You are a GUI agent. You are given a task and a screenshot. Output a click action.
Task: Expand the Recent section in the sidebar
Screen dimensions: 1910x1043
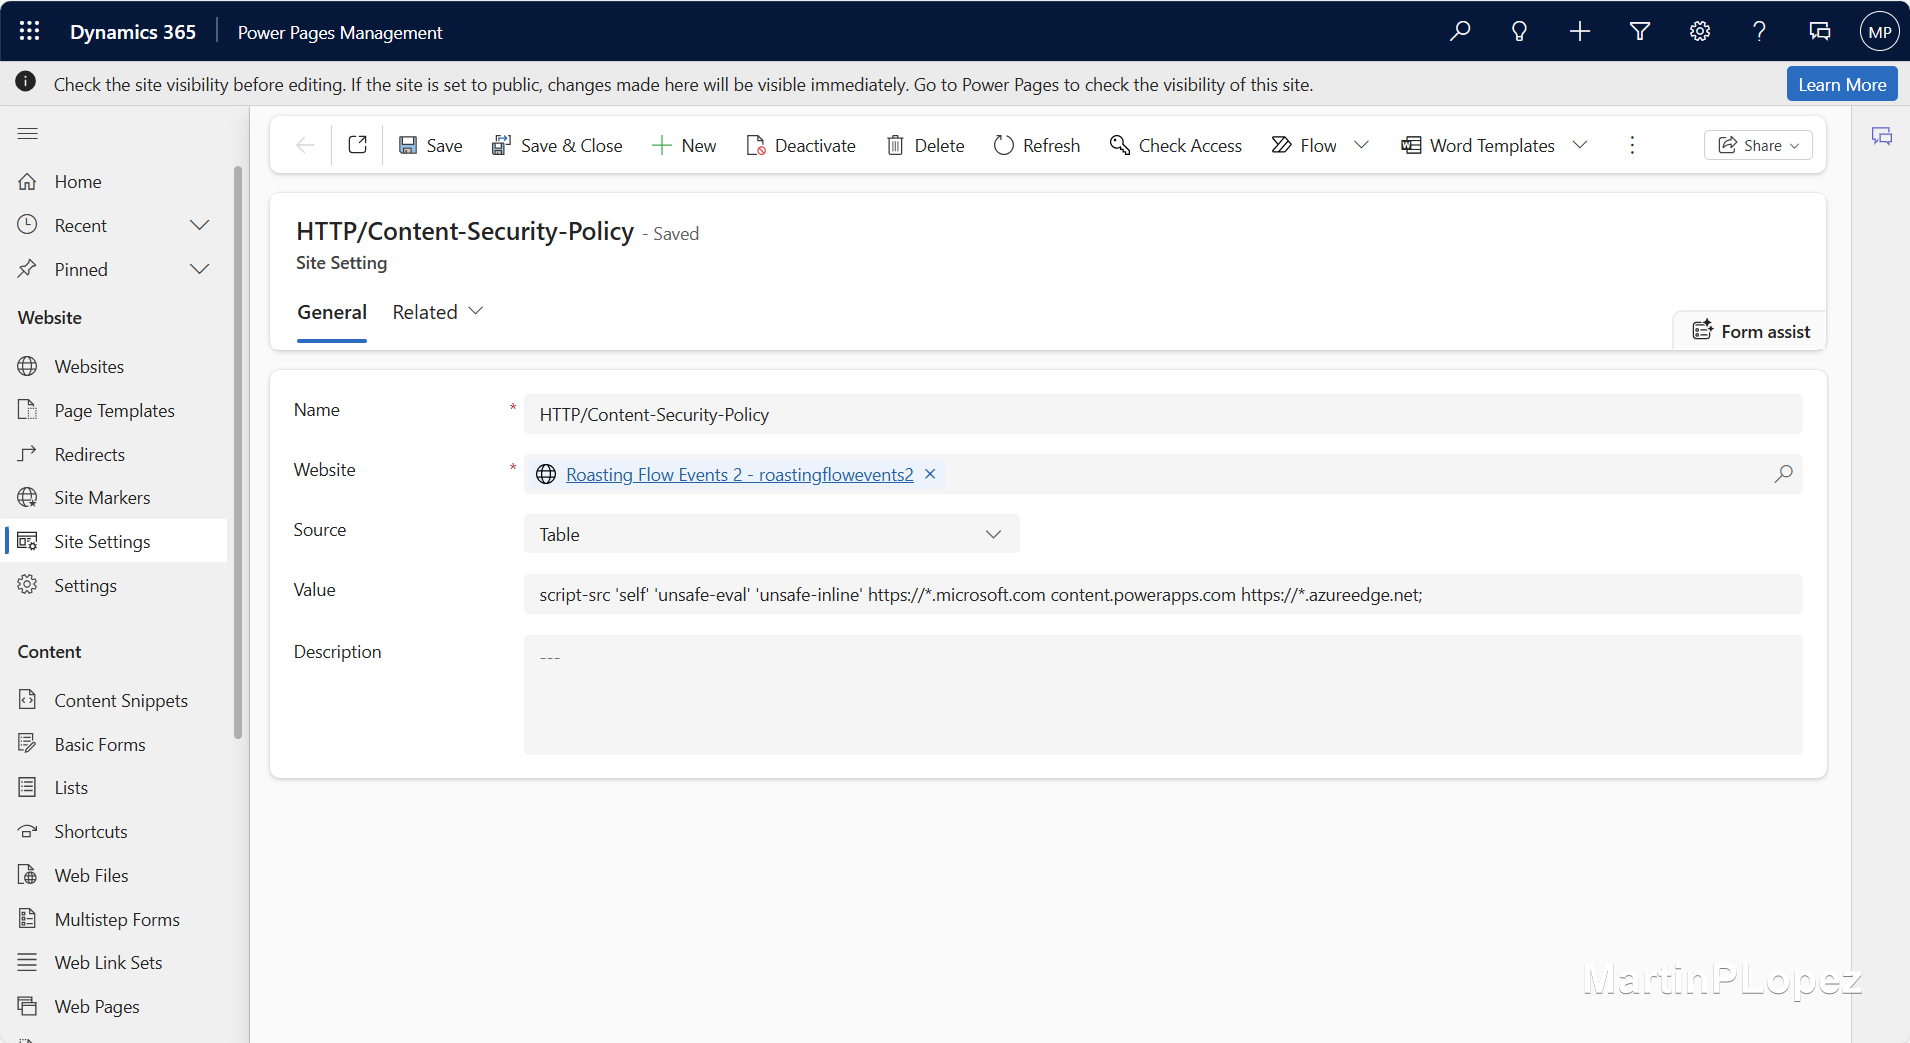click(x=200, y=225)
